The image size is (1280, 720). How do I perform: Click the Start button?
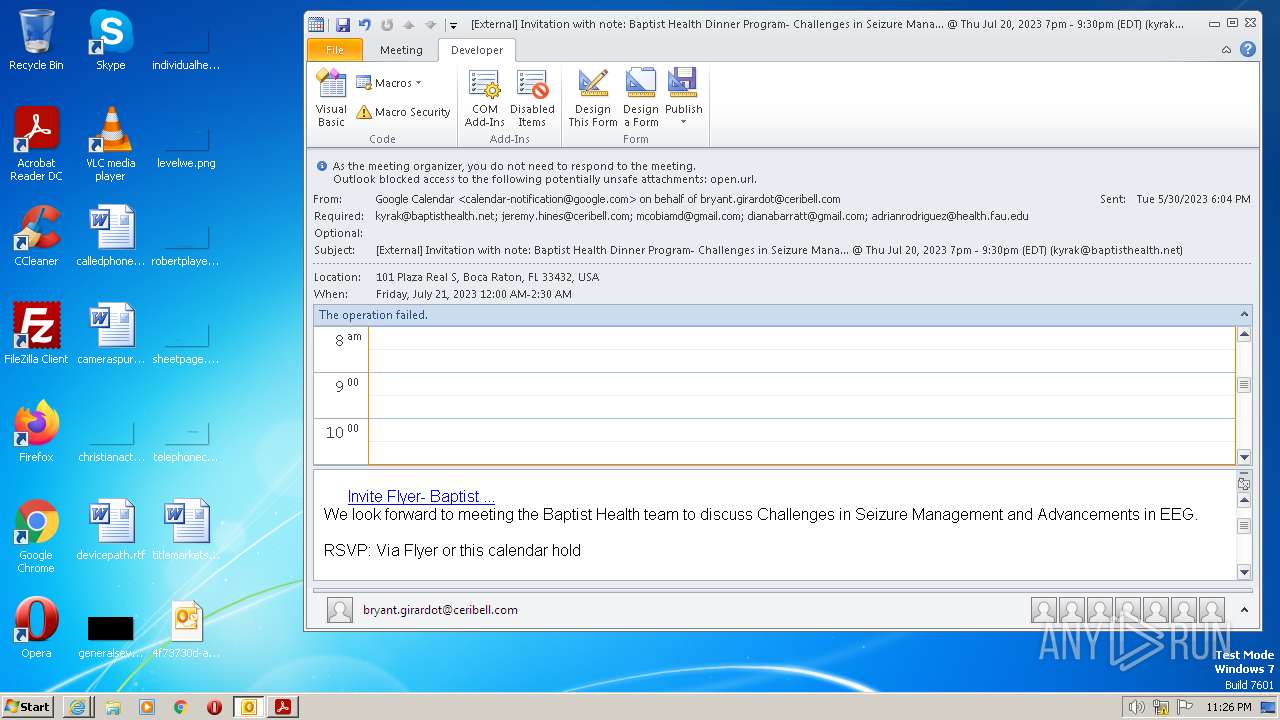28,706
